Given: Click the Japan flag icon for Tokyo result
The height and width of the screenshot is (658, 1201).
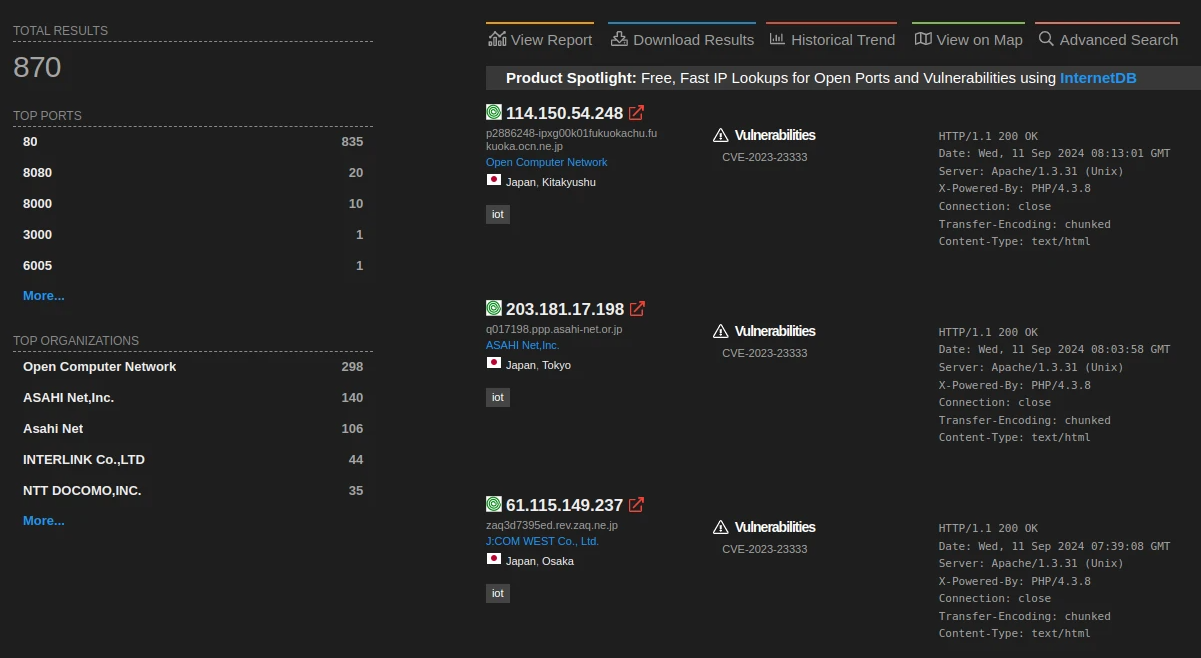Looking at the screenshot, I should click(494, 364).
